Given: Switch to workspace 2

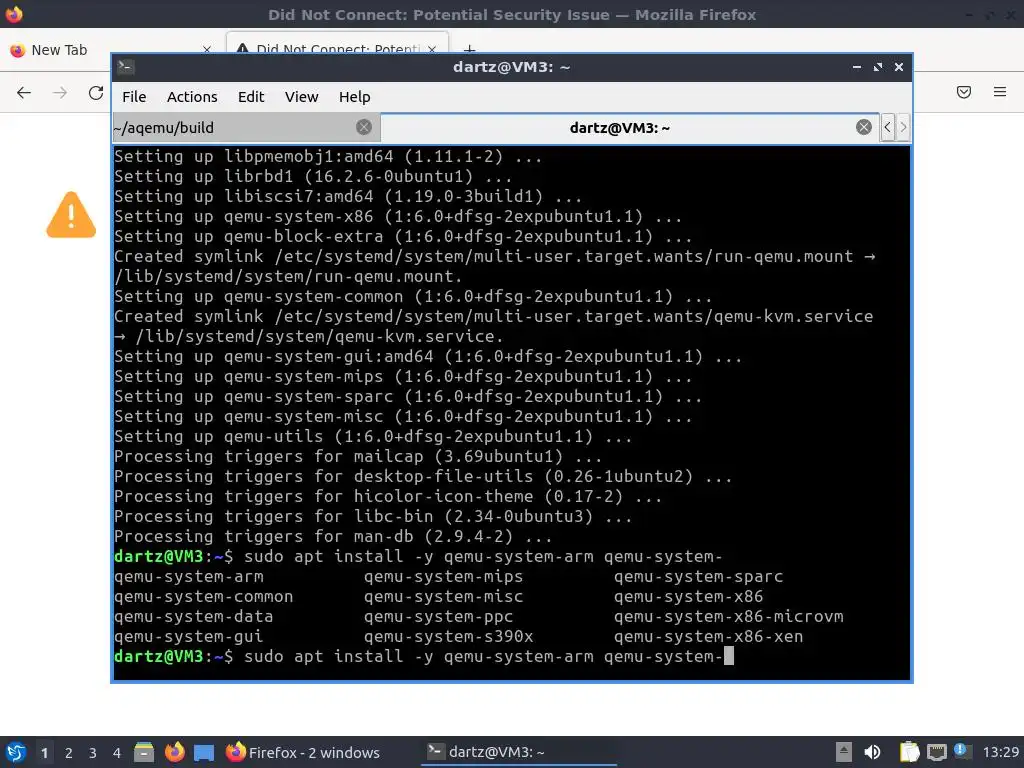Looking at the screenshot, I should click(x=69, y=753).
